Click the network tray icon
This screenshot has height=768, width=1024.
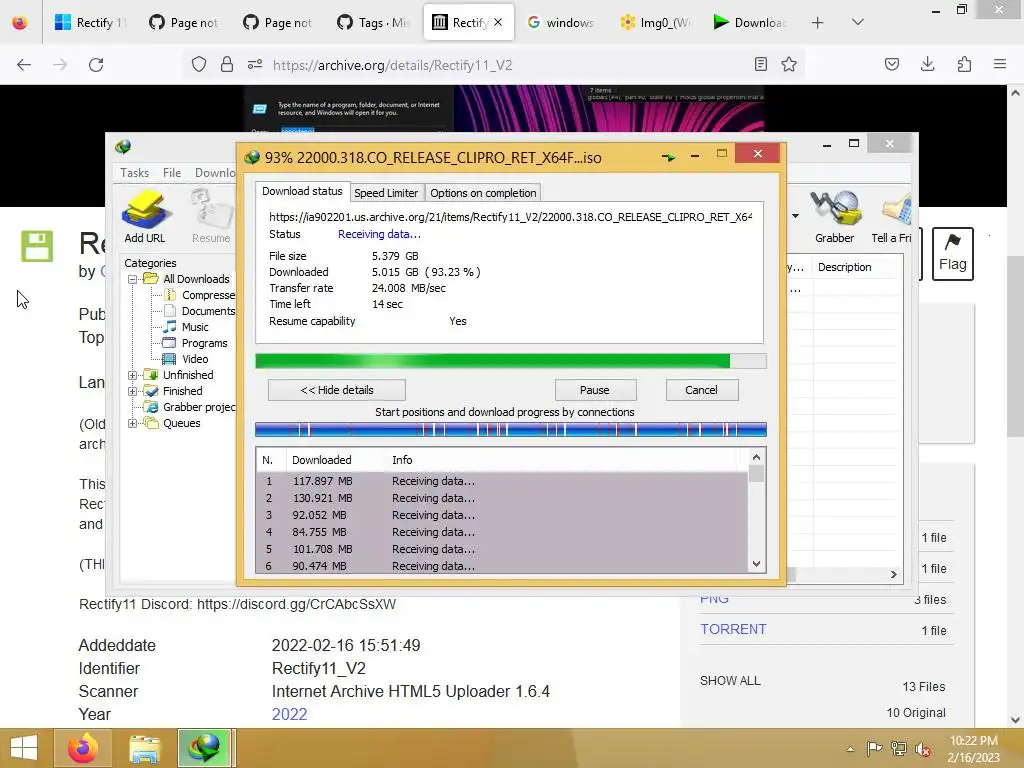(x=899, y=749)
